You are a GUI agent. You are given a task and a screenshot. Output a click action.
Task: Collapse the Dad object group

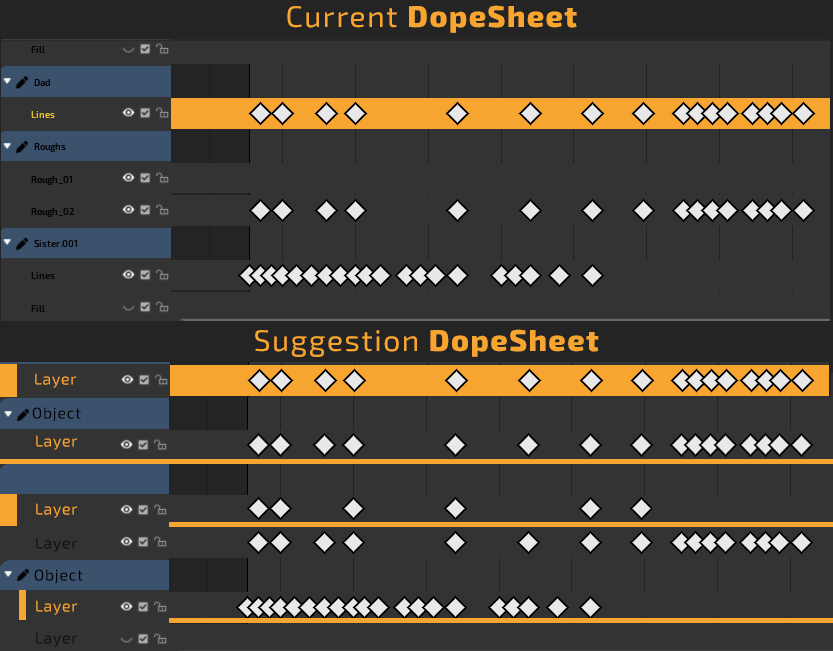point(7,81)
